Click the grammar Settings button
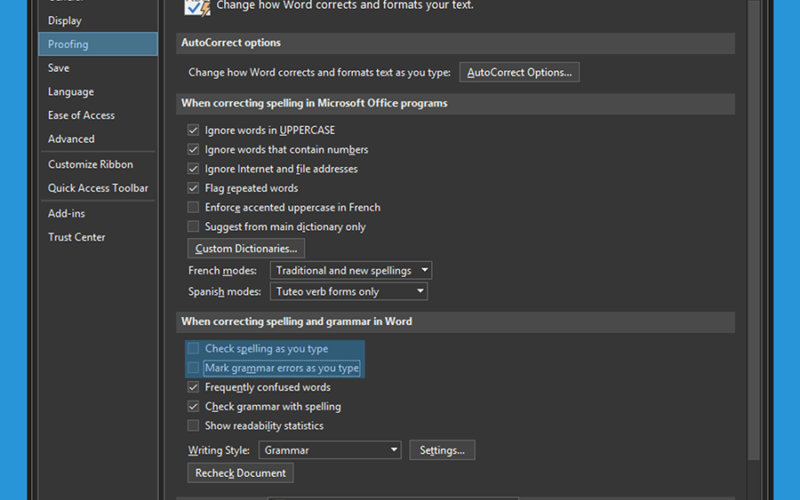This screenshot has height=500, width=800. point(442,450)
